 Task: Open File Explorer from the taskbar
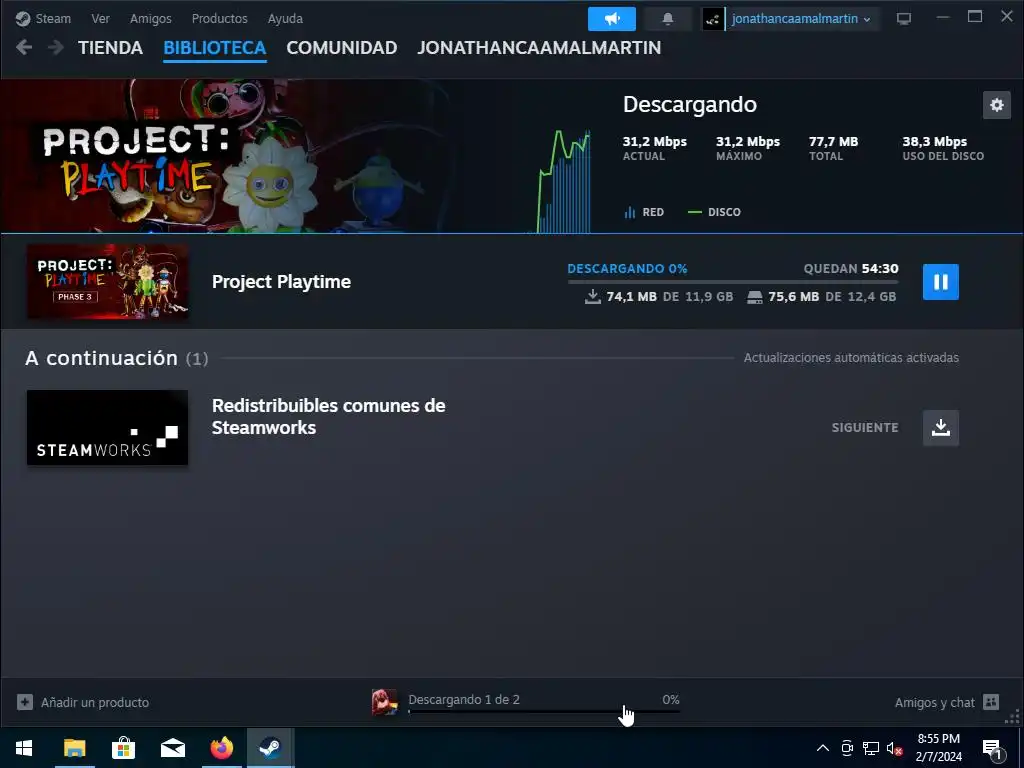click(x=74, y=748)
